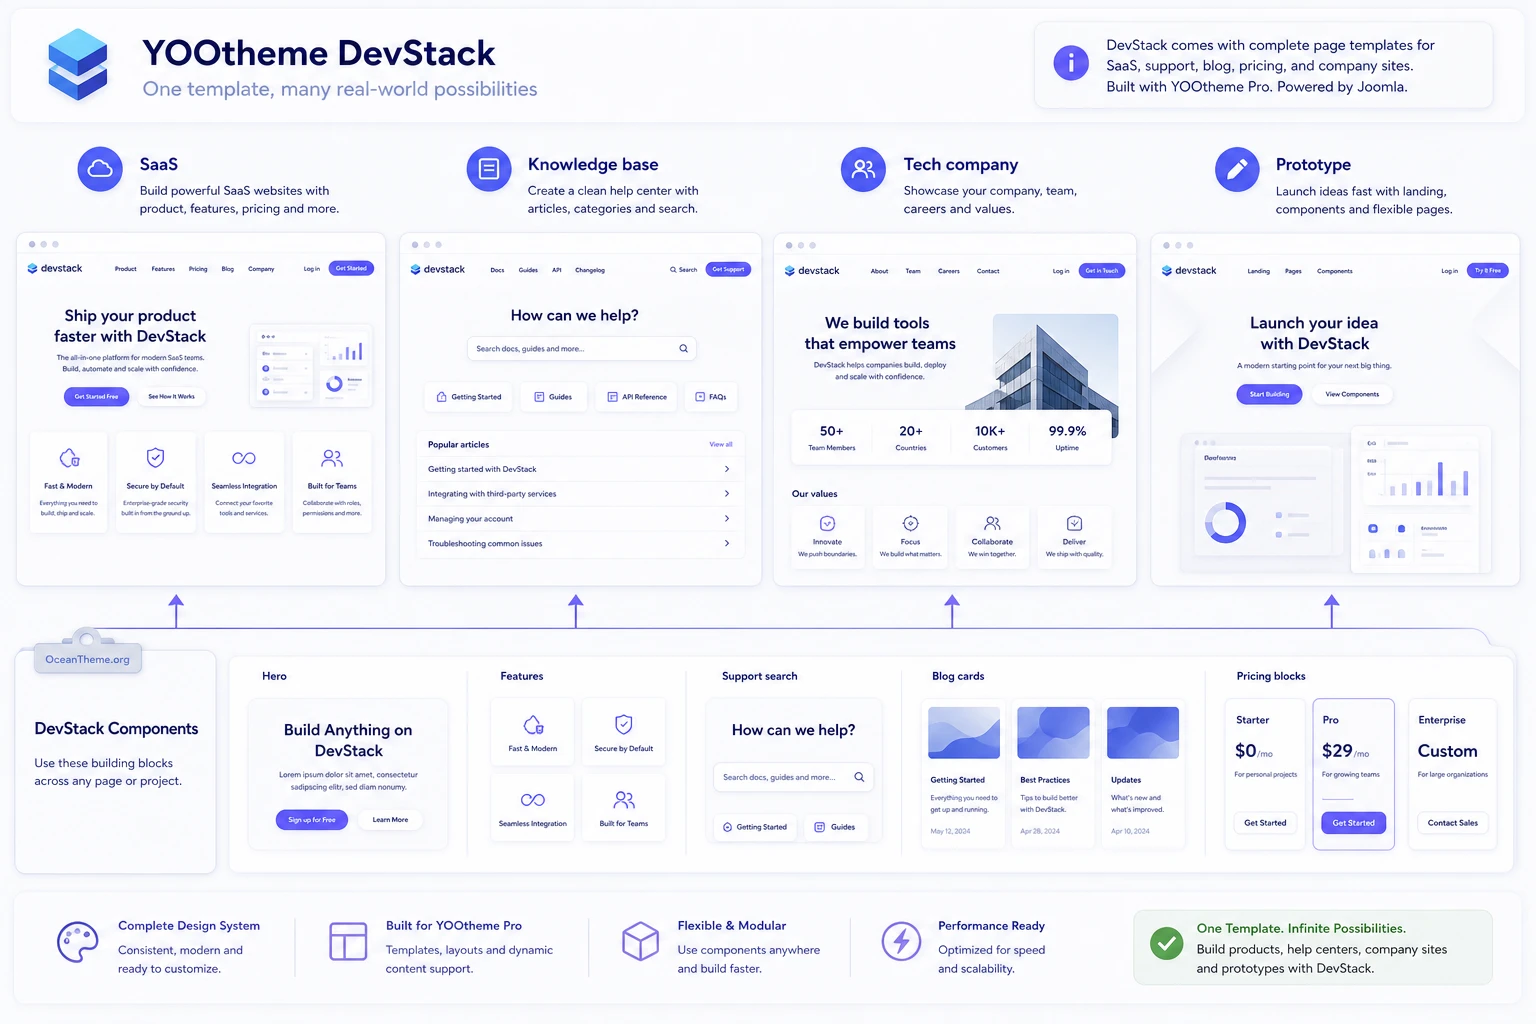The image size is (1536, 1024).
Task: Open Changelog in Knowledge base navigation
Action: pos(590,270)
